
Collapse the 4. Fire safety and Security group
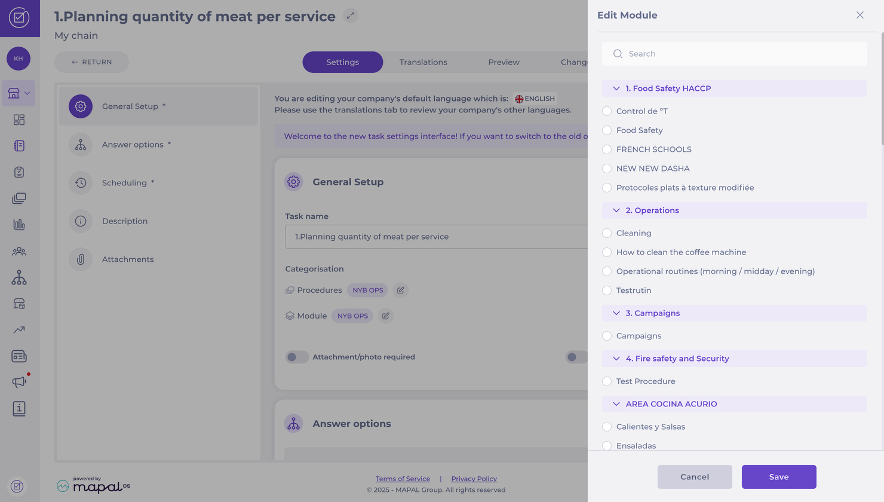pos(617,359)
